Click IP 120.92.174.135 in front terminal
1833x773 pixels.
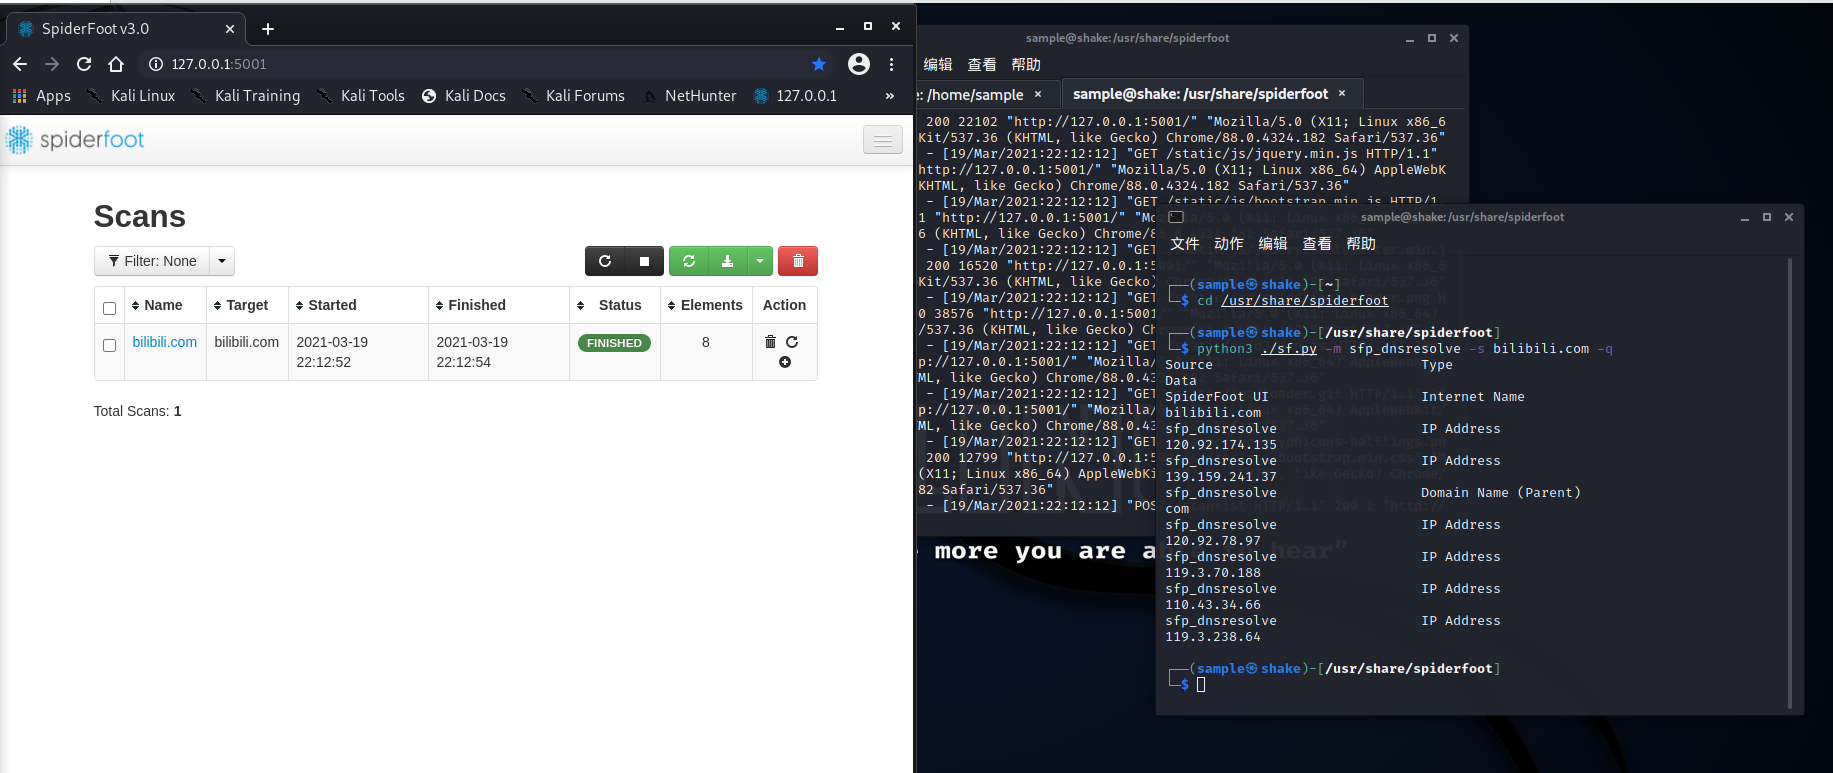[1221, 445]
